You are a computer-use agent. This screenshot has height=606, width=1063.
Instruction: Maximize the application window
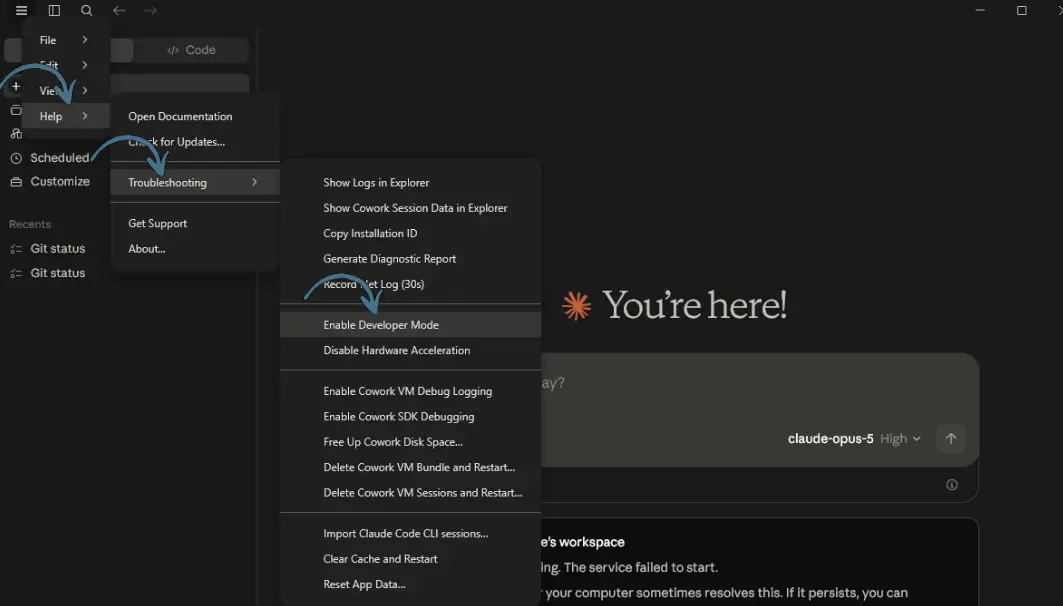pos(1022,10)
